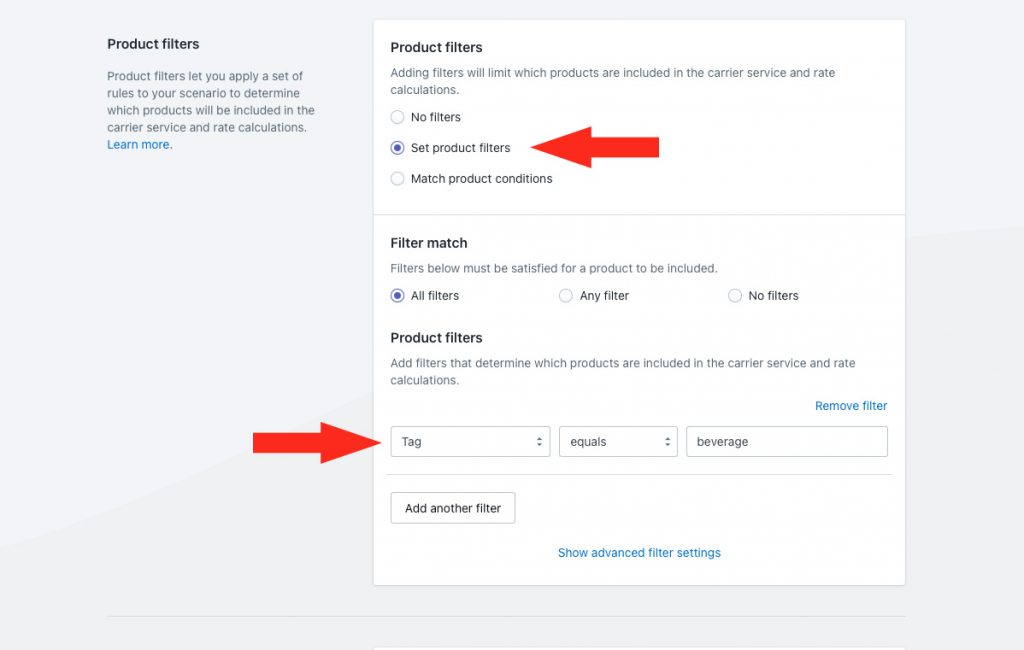Click the 'Remove filter' link
This screenshot has width=1024, height=650.
click(x=851, y=406)
